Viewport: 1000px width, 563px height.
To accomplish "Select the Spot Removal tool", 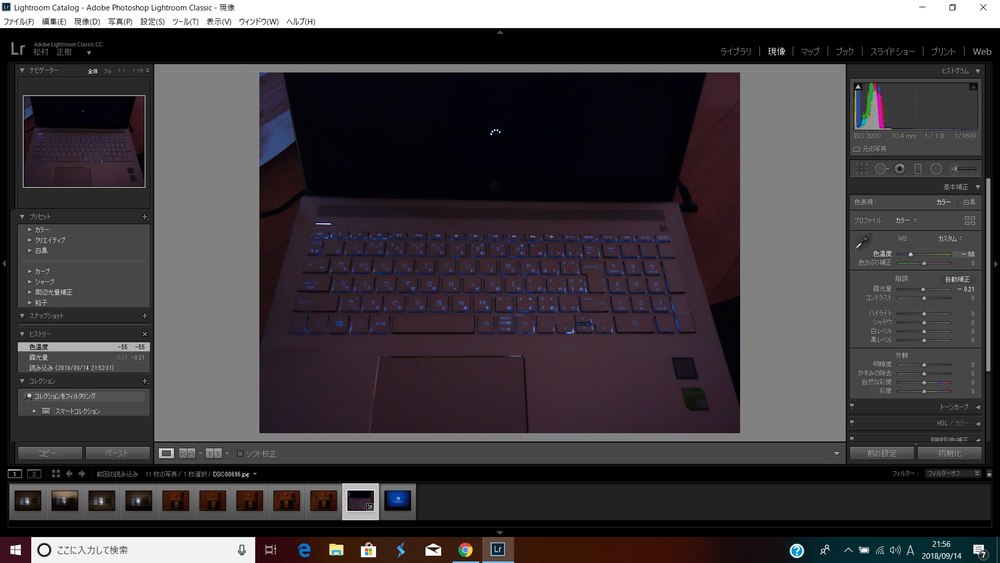I will [x=881, y=169].
